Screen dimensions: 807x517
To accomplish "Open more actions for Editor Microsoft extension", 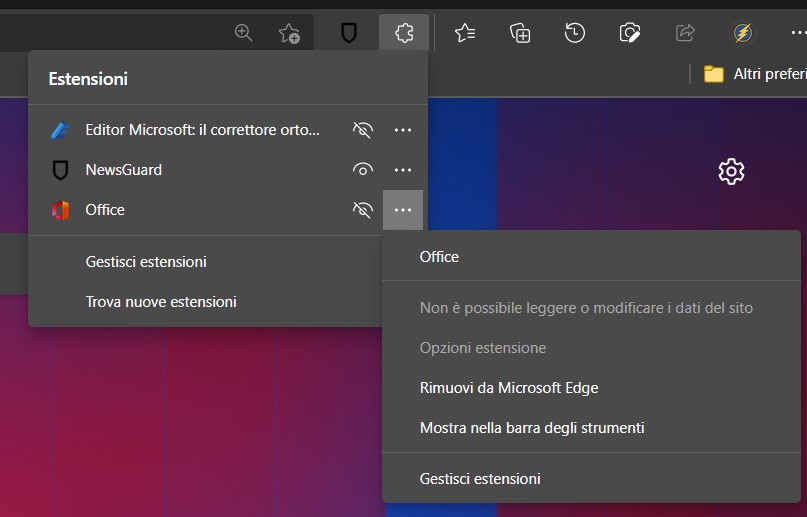I will 402,130.
